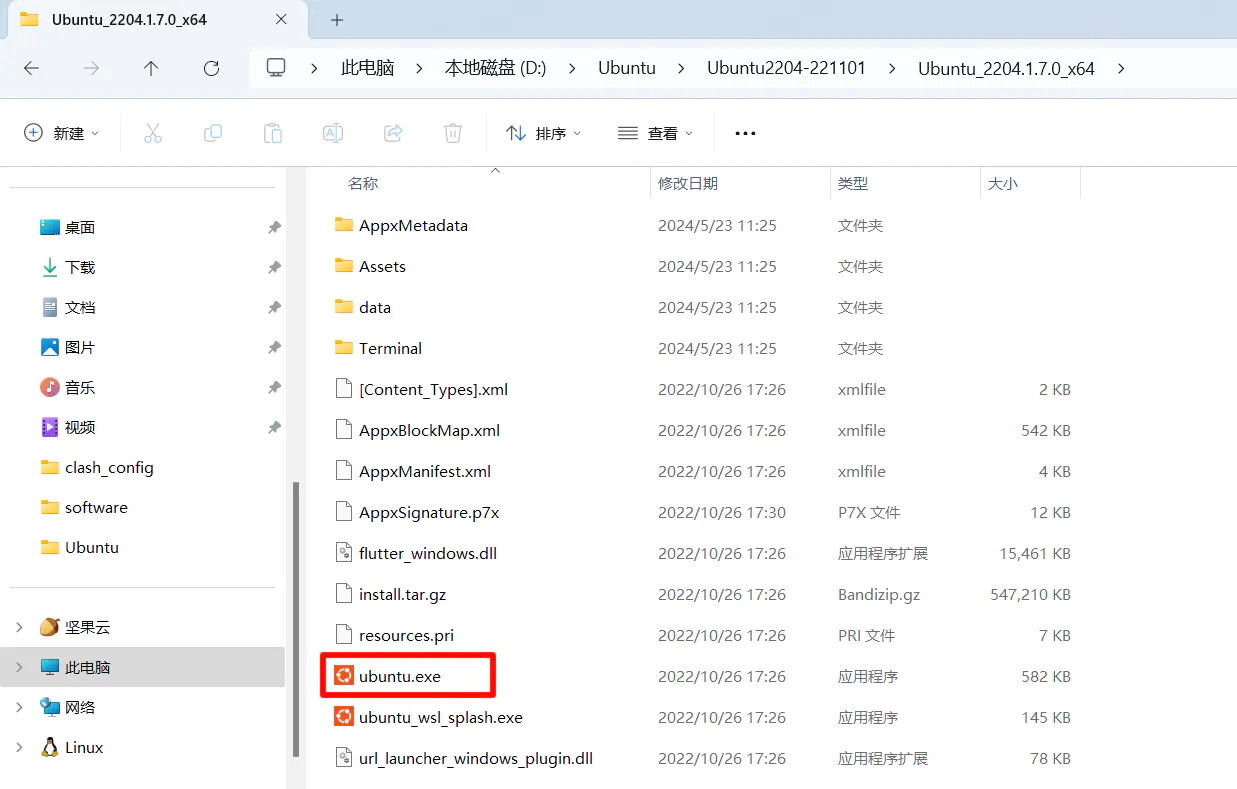
Task: Select the [Content_Types].xml file name
Action: coord(433,389)
